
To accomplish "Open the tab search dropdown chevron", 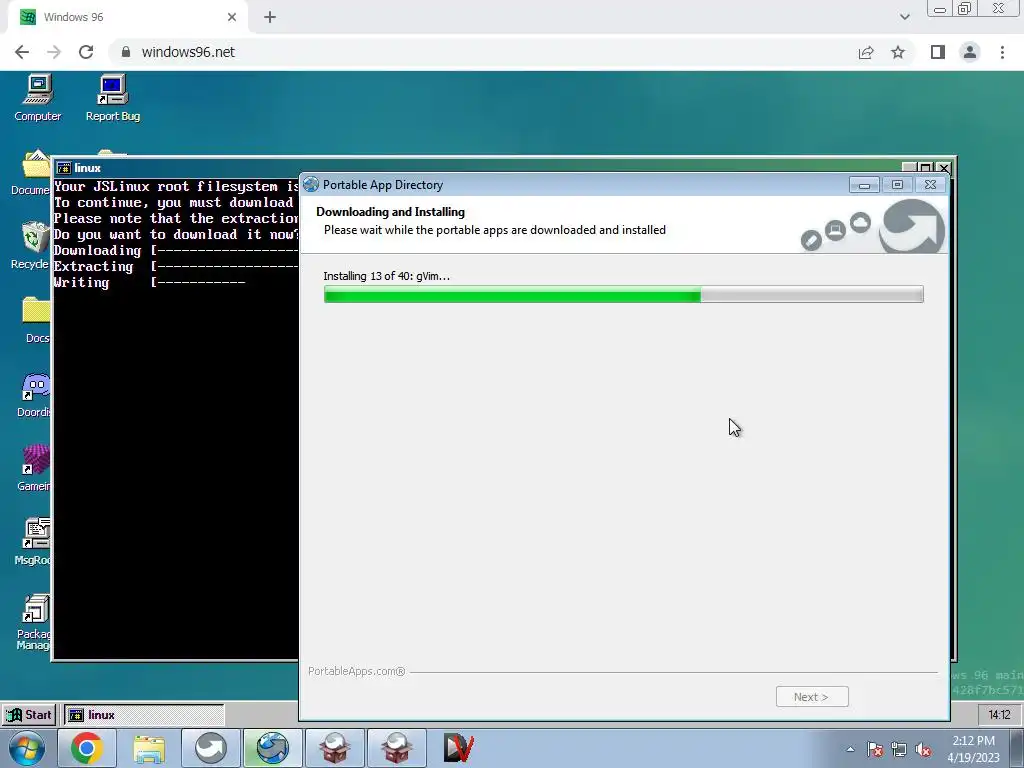I will pyautogui.click(x=904, y=17).
